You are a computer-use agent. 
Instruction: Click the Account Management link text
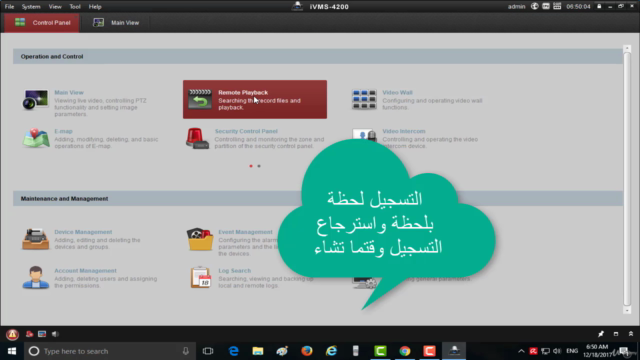click(85, 271)
